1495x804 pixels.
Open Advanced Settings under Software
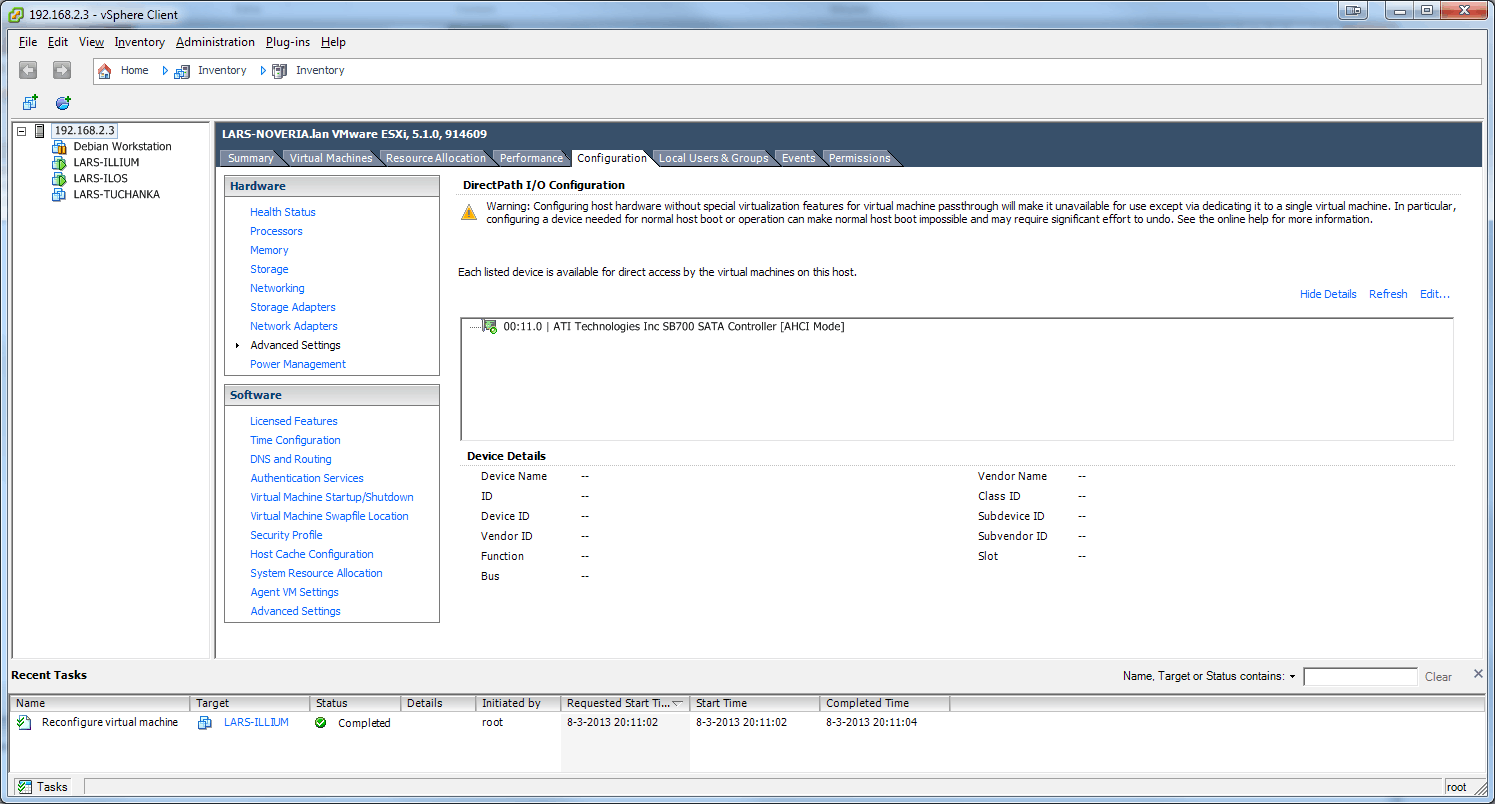click(295, 611)
